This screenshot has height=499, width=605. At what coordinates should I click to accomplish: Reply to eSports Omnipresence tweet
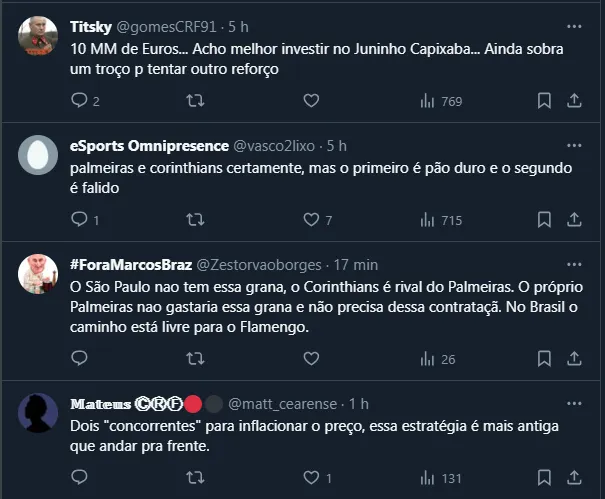pos(80,219)
